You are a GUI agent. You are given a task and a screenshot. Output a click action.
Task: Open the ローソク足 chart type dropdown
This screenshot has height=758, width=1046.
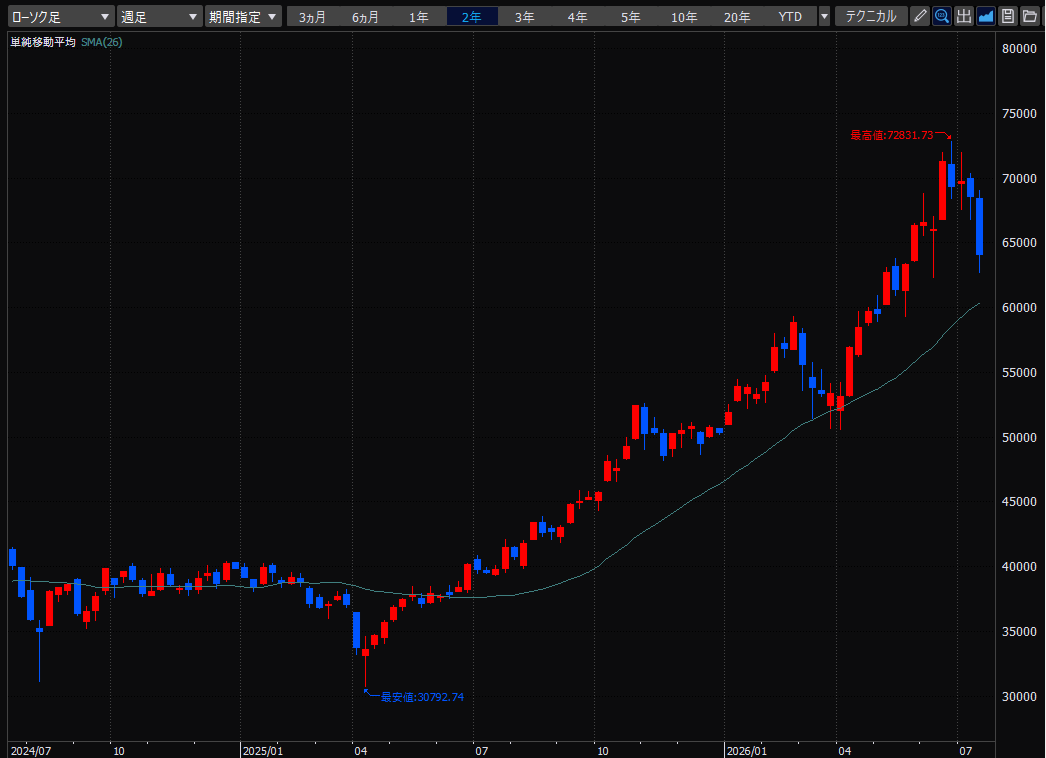pyautogui.click(x=60, y=17)
